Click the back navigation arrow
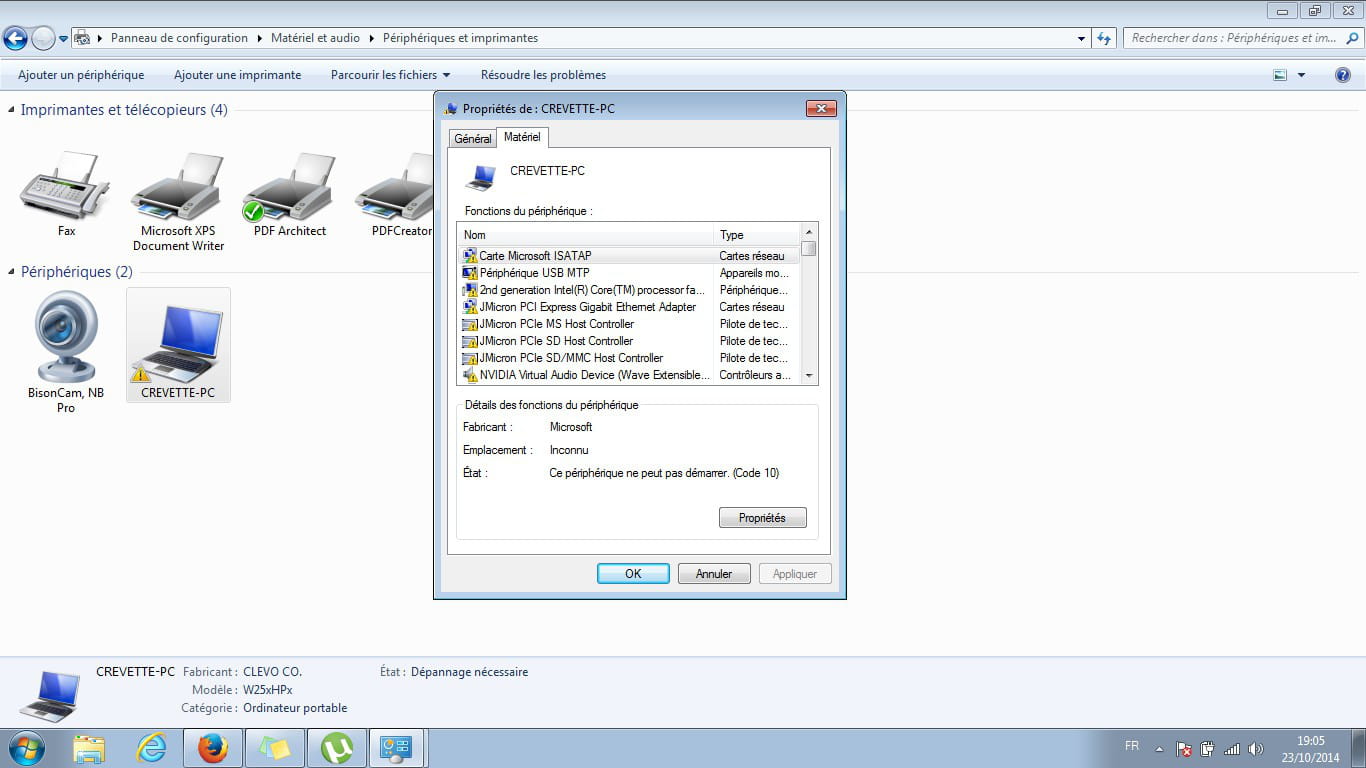The height and width of the screenshot is (768, 1366). pos(15,38)
